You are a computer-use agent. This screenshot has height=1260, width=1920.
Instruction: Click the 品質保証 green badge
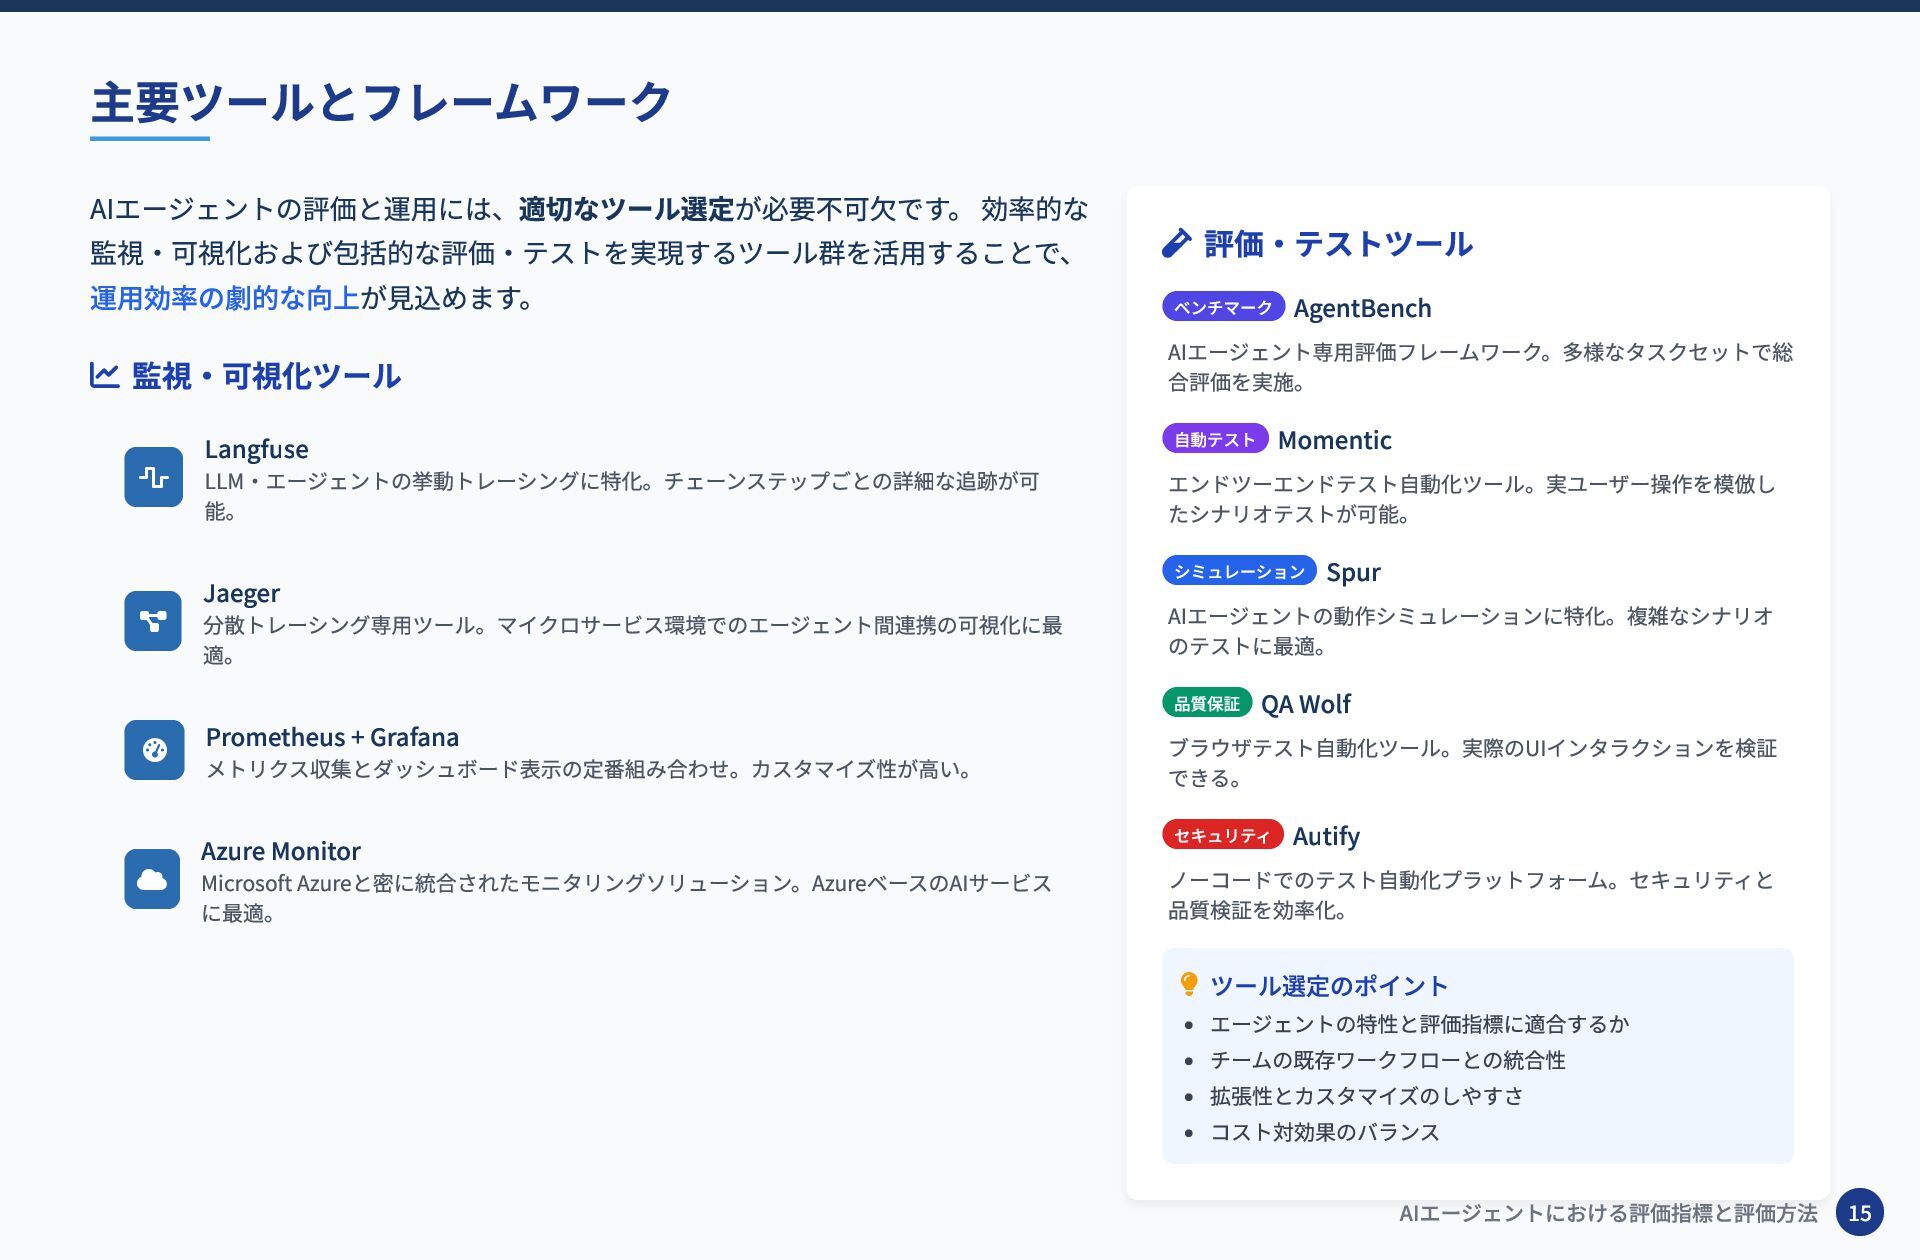[x=1207, y=703]
